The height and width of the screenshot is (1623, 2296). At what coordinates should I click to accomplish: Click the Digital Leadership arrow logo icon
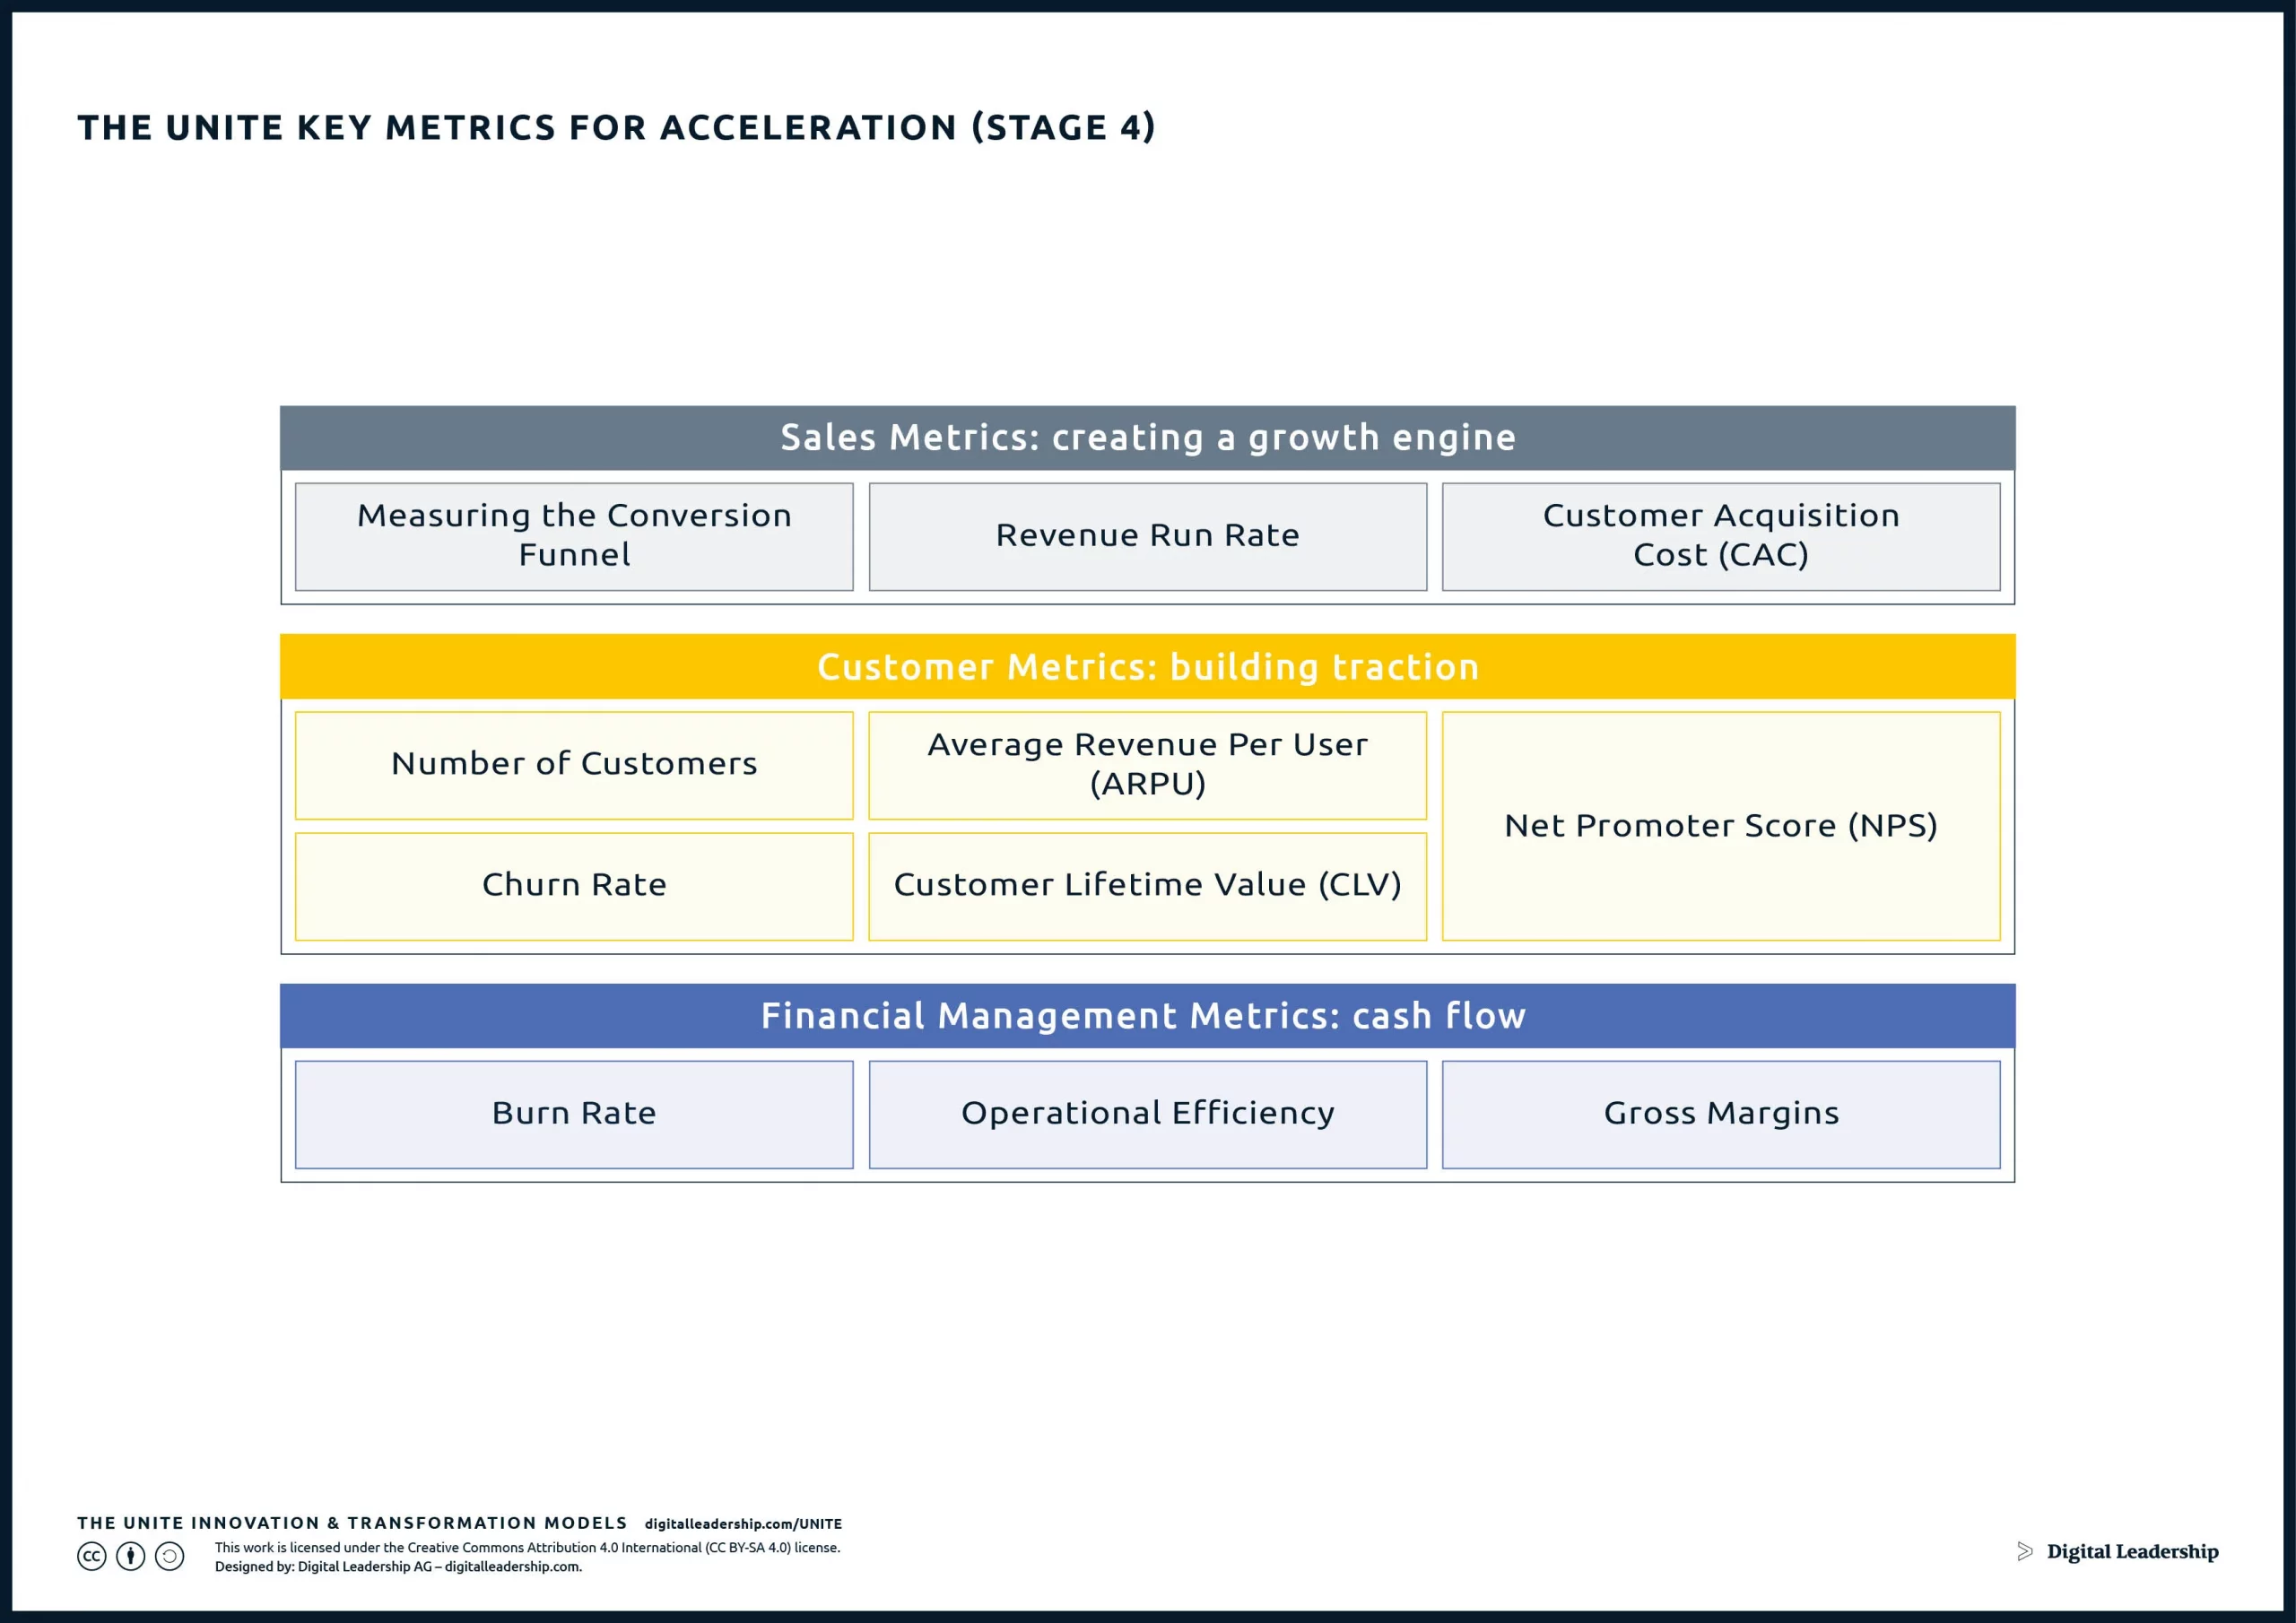click(2025, 1551)
